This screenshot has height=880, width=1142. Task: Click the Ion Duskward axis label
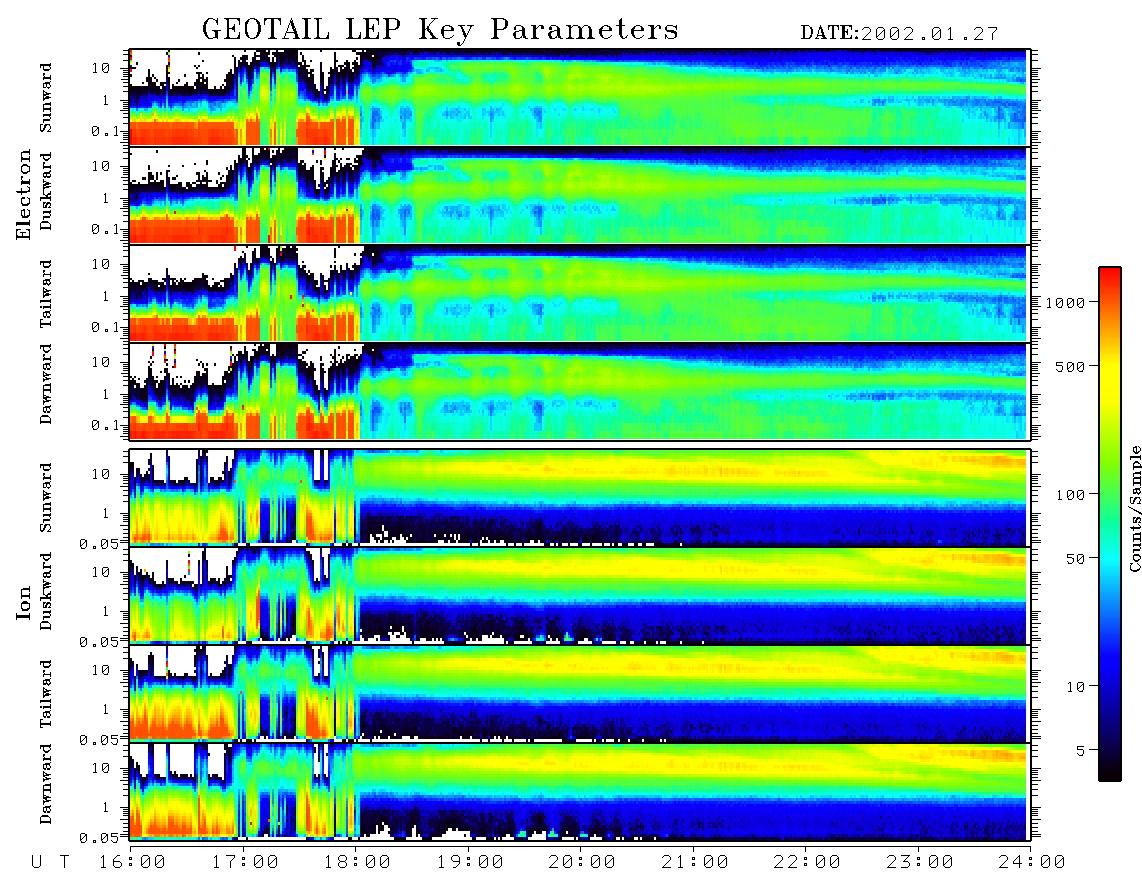tap(46, 591)
